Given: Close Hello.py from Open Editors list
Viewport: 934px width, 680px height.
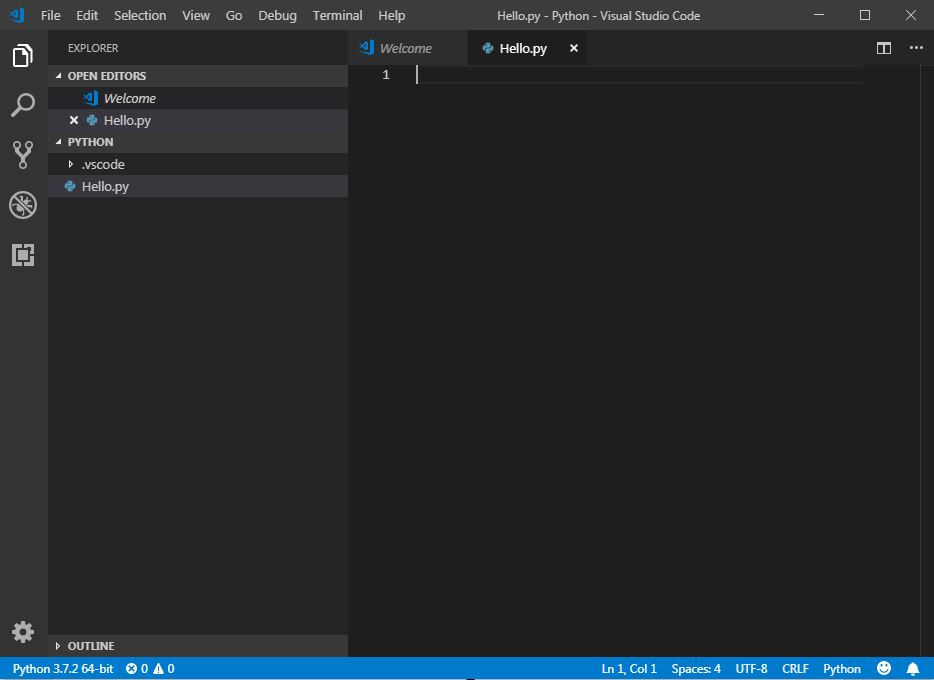Looking at the screenshot, I should pyautogui.click(x=74, y=120).
